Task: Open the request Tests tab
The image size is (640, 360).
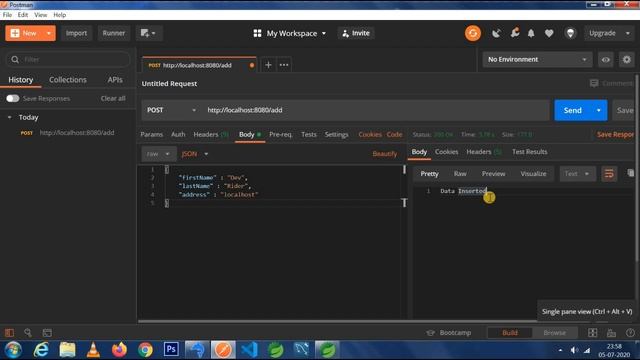Action: point(309,134)
